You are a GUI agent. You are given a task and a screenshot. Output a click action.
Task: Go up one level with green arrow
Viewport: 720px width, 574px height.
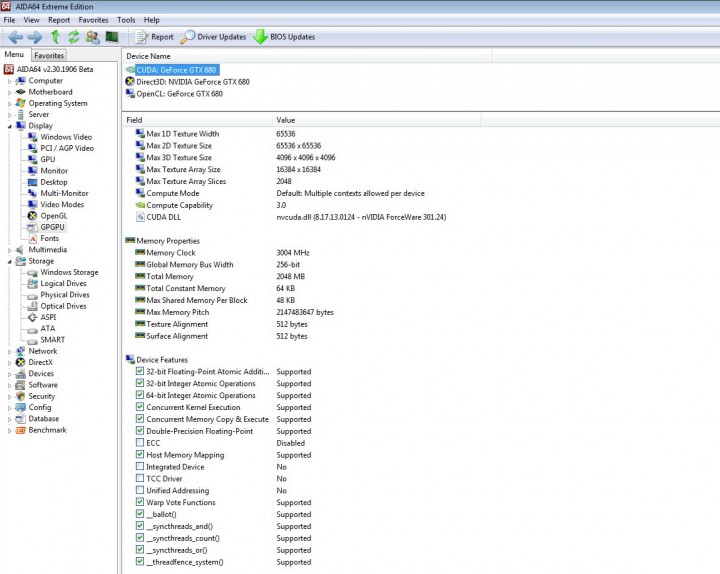click(55, 37)
